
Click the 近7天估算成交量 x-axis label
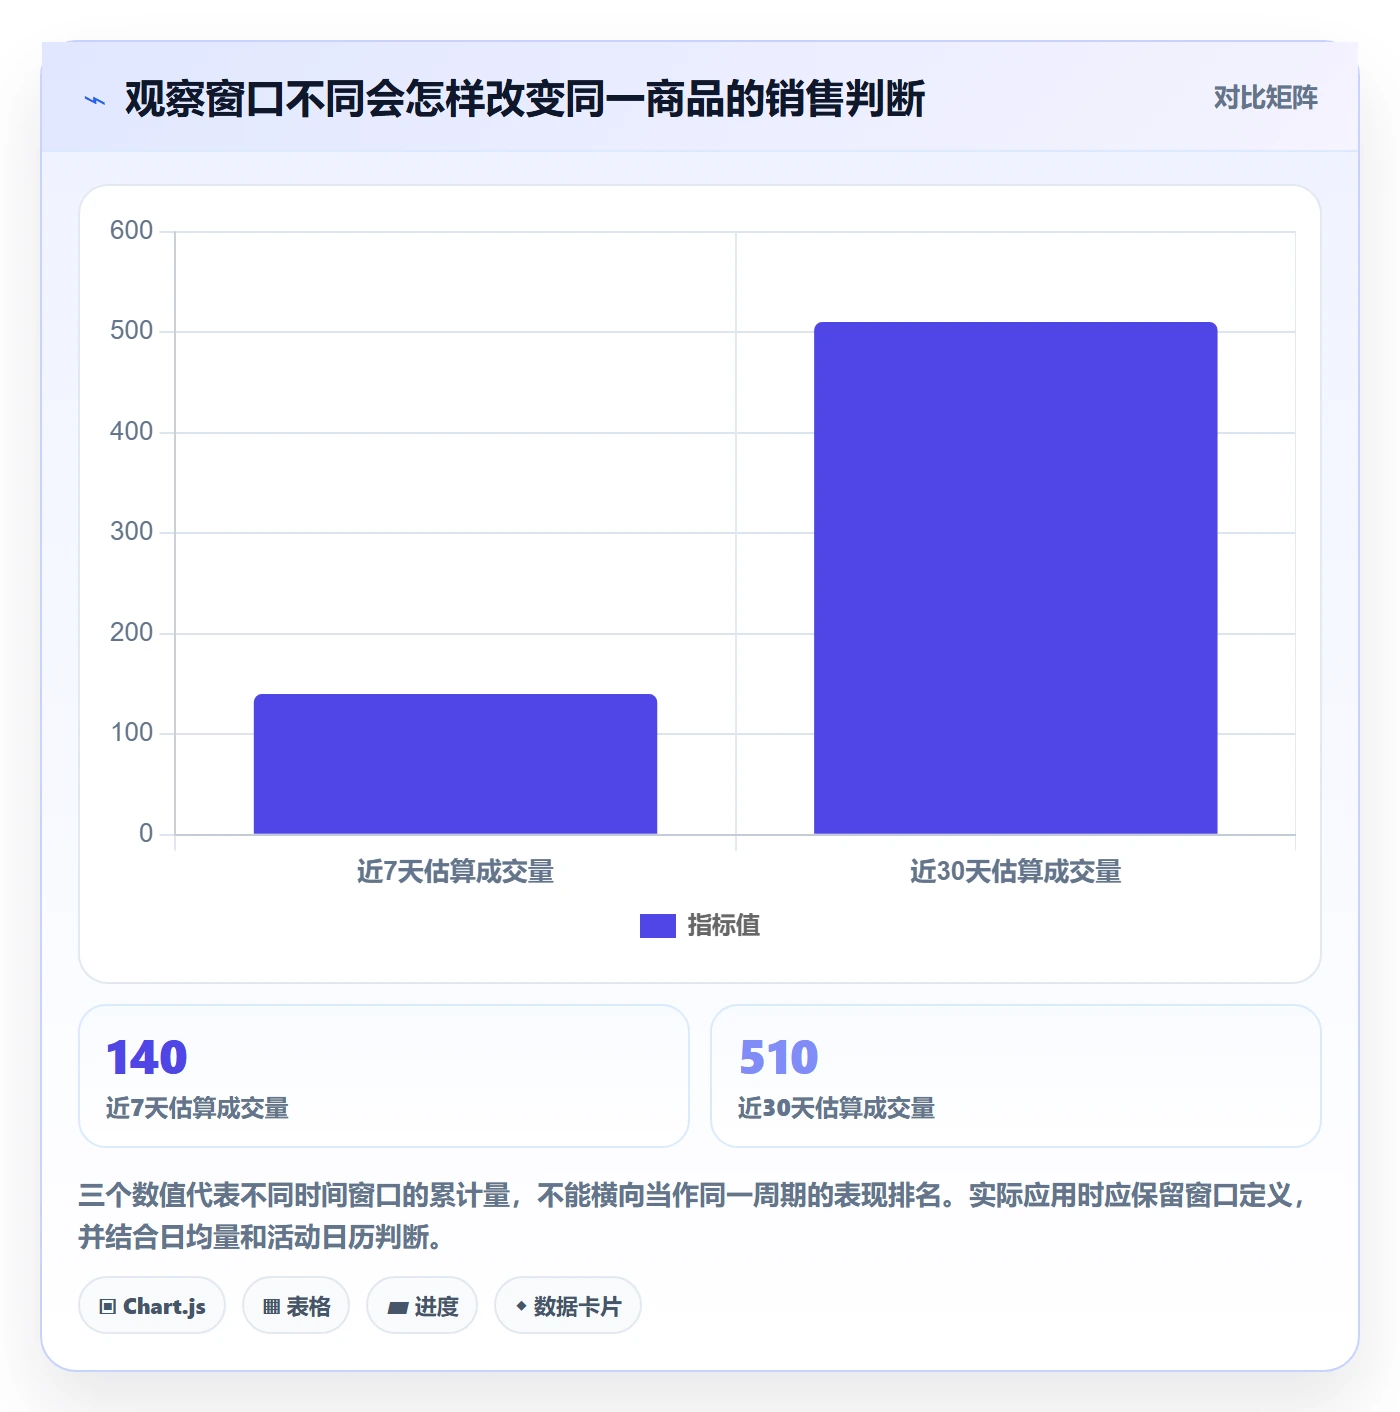point(455,872)
